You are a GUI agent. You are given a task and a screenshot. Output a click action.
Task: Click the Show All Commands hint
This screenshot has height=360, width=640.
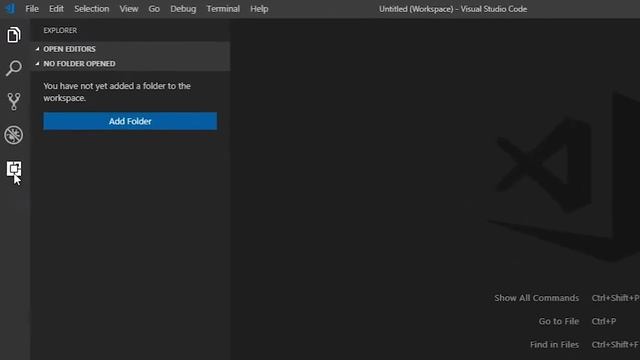tap(536, 298)
